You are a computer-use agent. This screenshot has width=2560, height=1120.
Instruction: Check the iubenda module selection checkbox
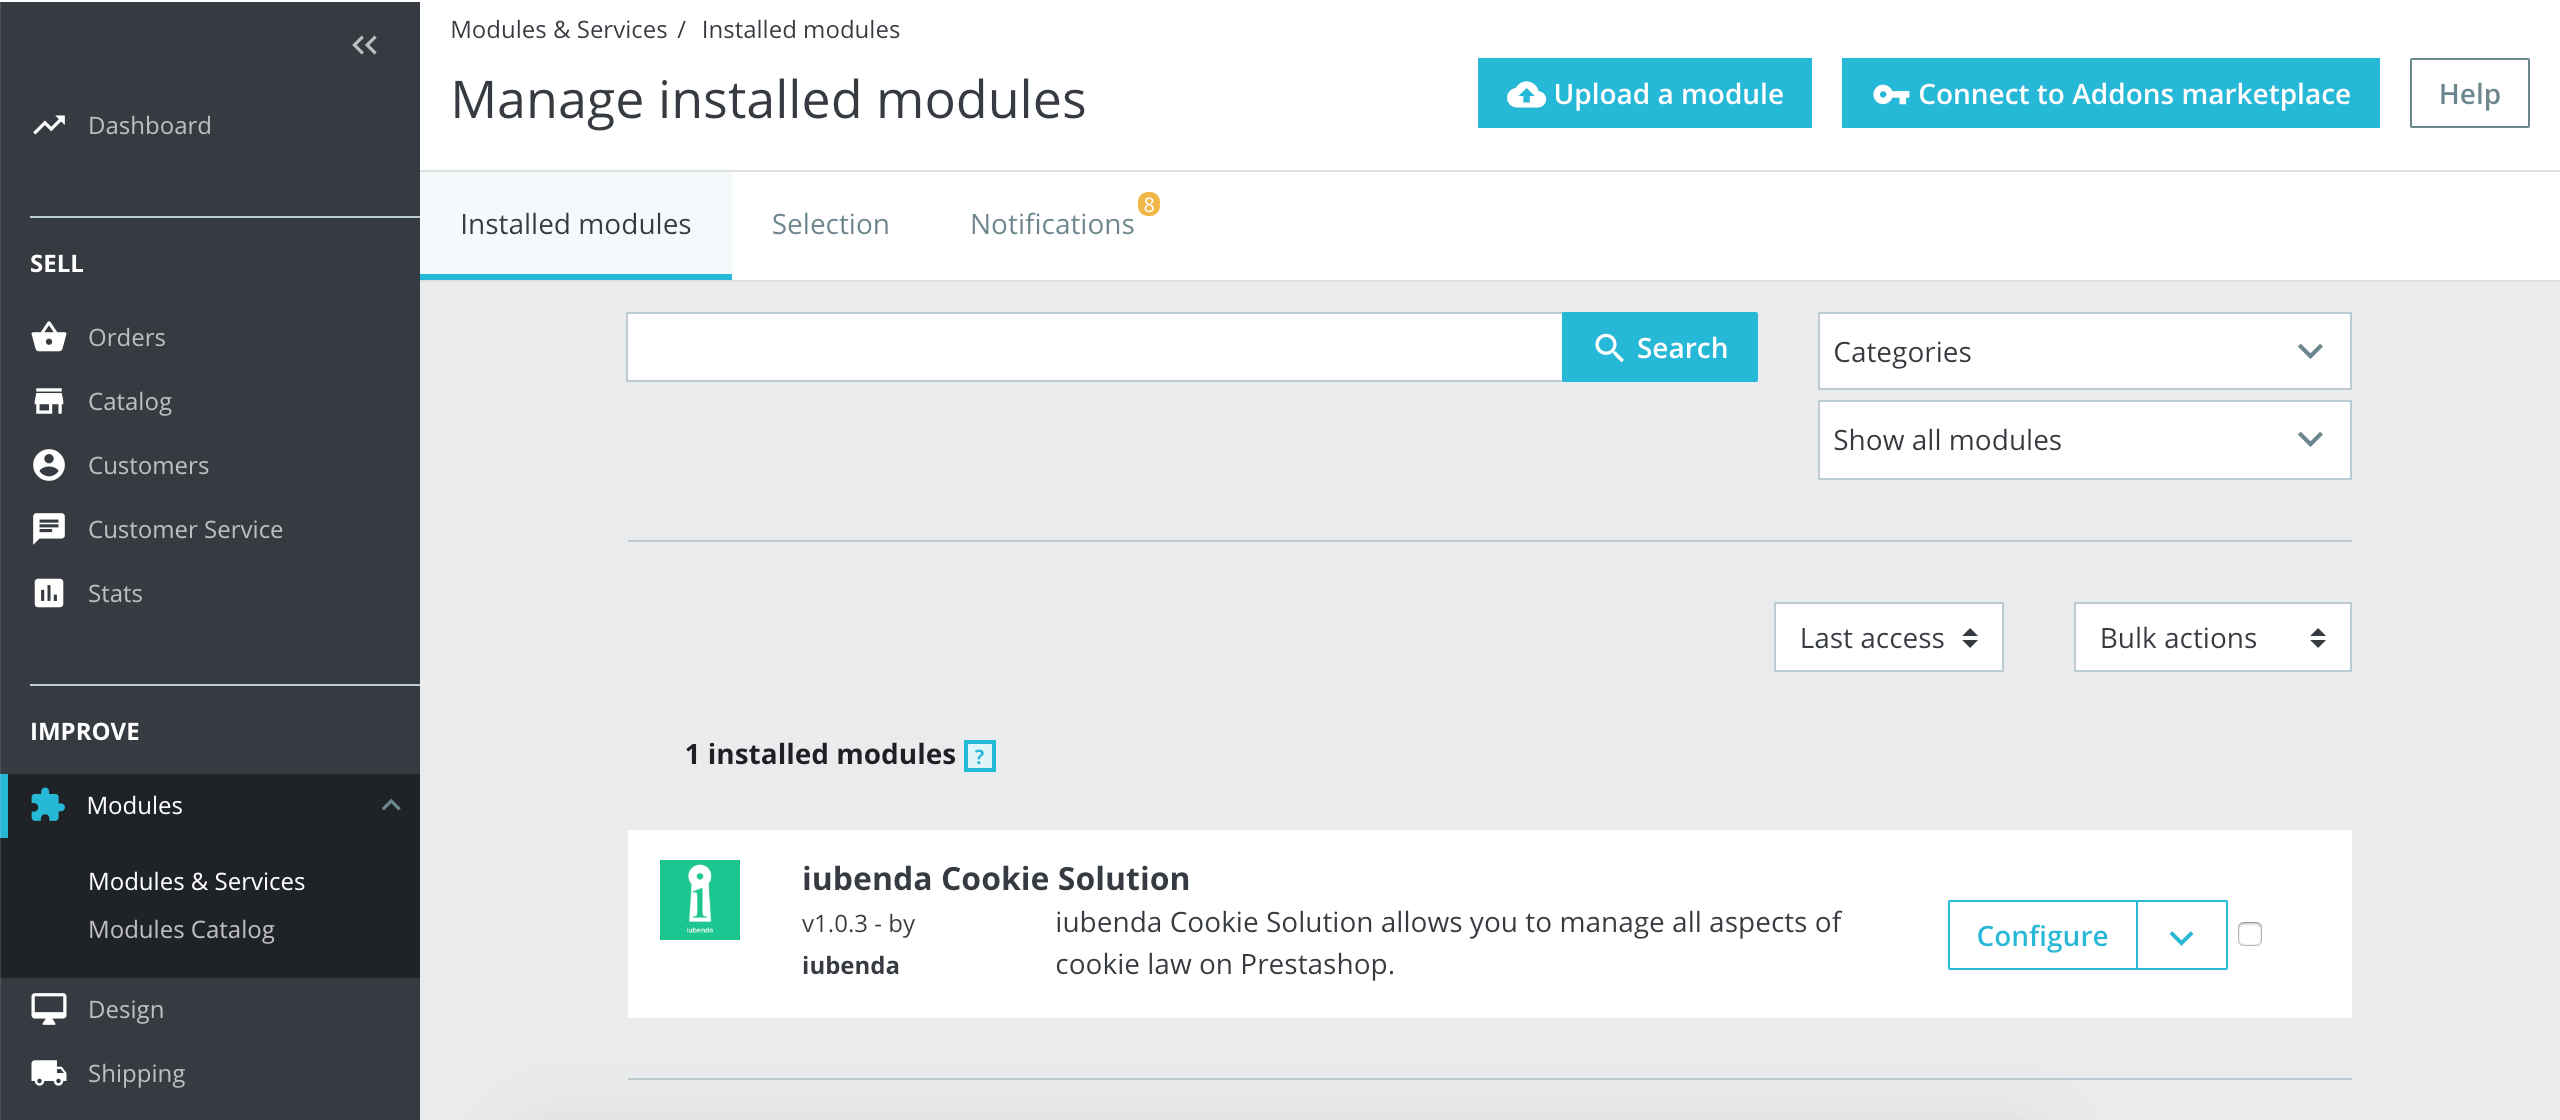(x=2251, y=933)
